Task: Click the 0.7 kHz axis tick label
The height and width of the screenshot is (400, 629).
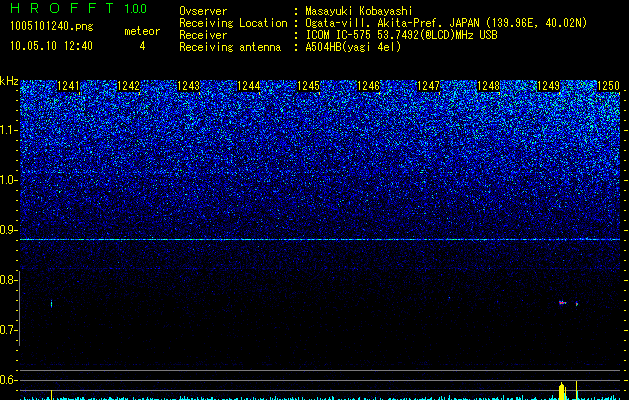Action: [7, 330]
